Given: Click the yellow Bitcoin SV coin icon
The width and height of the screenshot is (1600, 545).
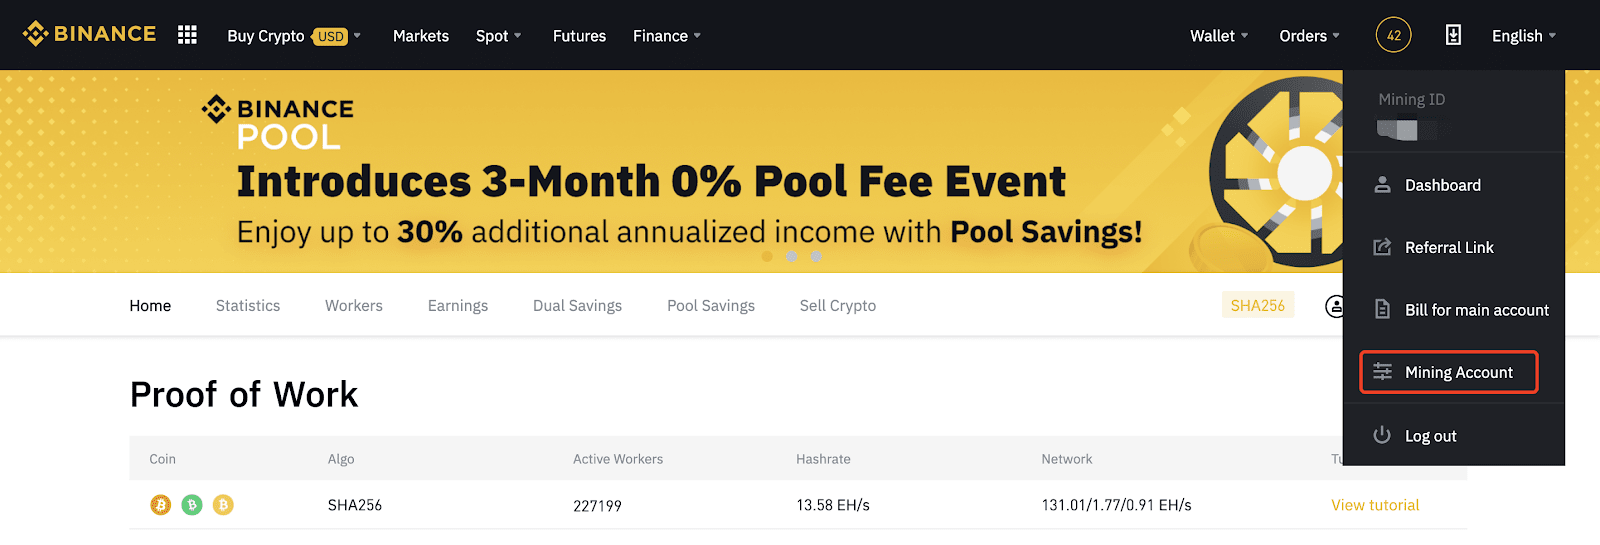Looking at the screenshot, I should pos(223,505).
